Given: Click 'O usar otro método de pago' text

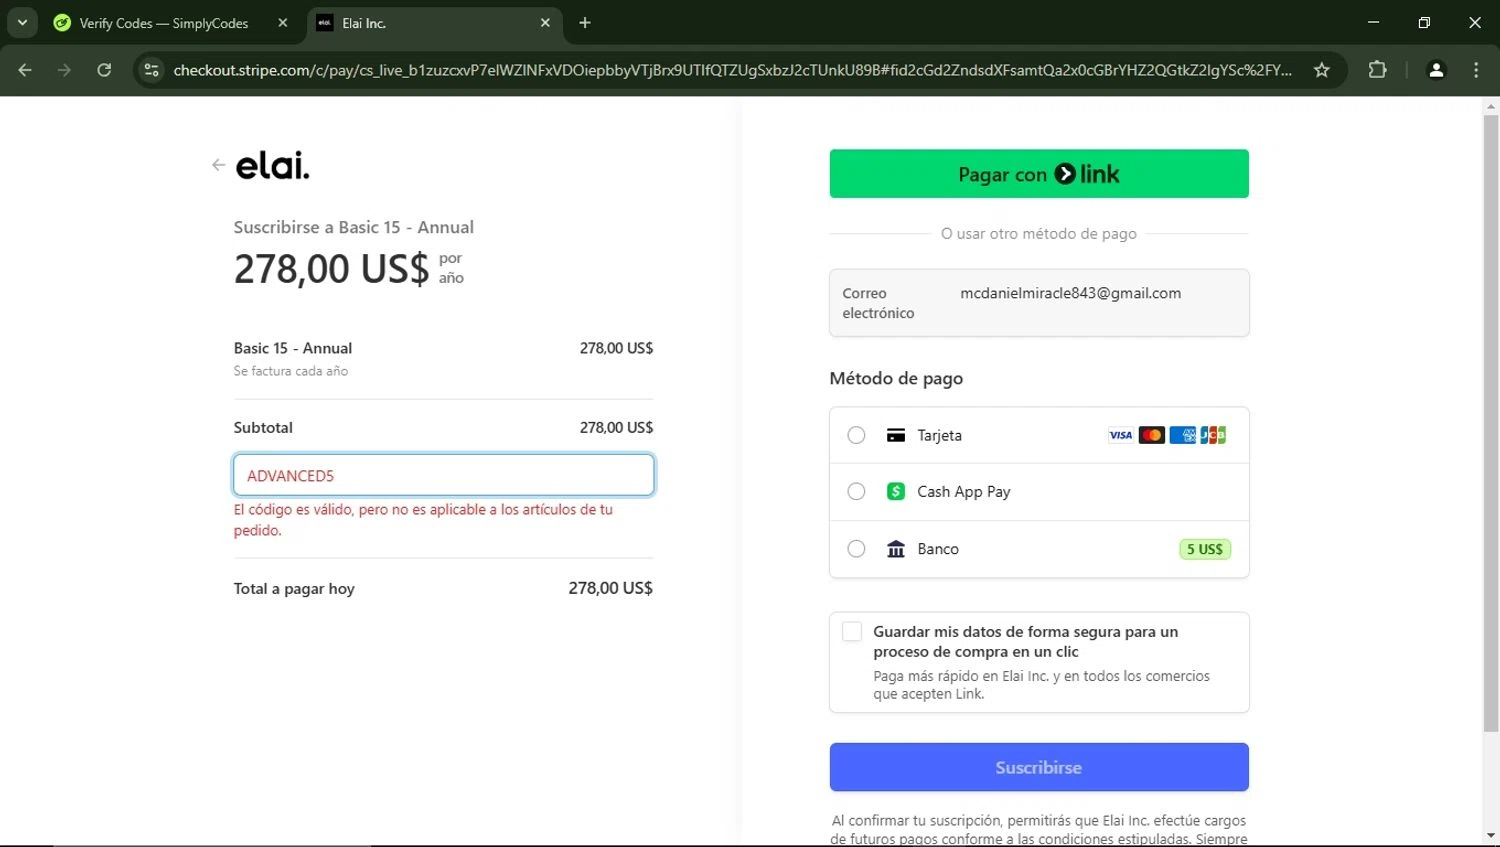Looking at the screenshot, I should pos(1039,233).
